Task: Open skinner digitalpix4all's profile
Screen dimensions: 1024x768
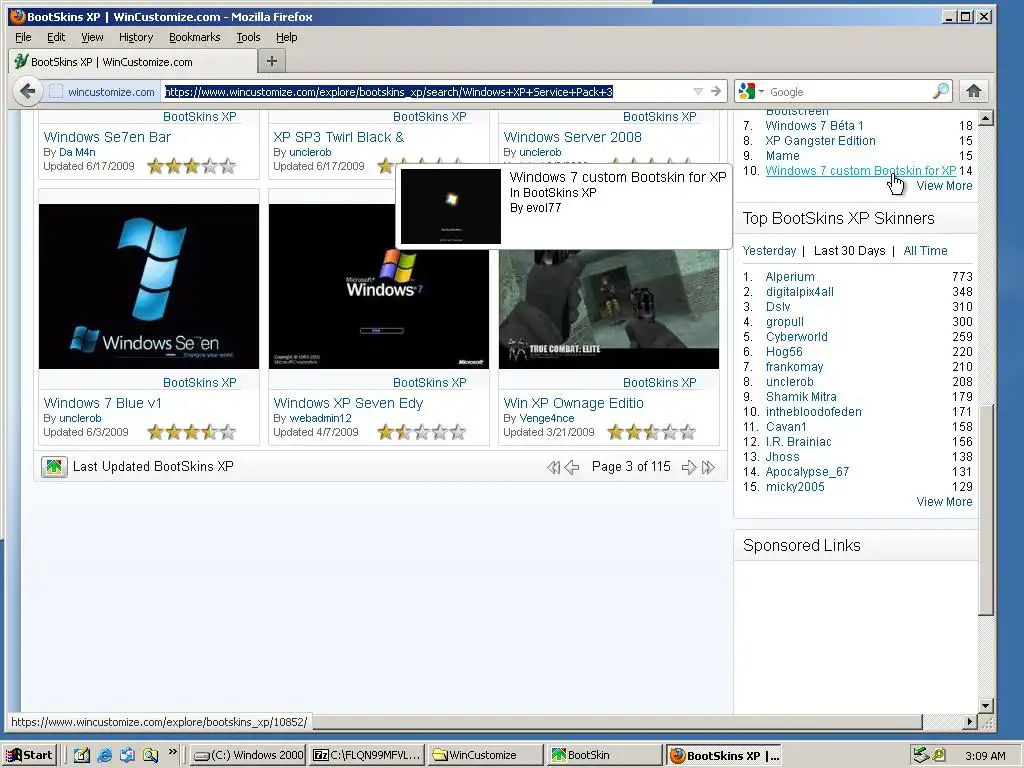Action: 799,292
